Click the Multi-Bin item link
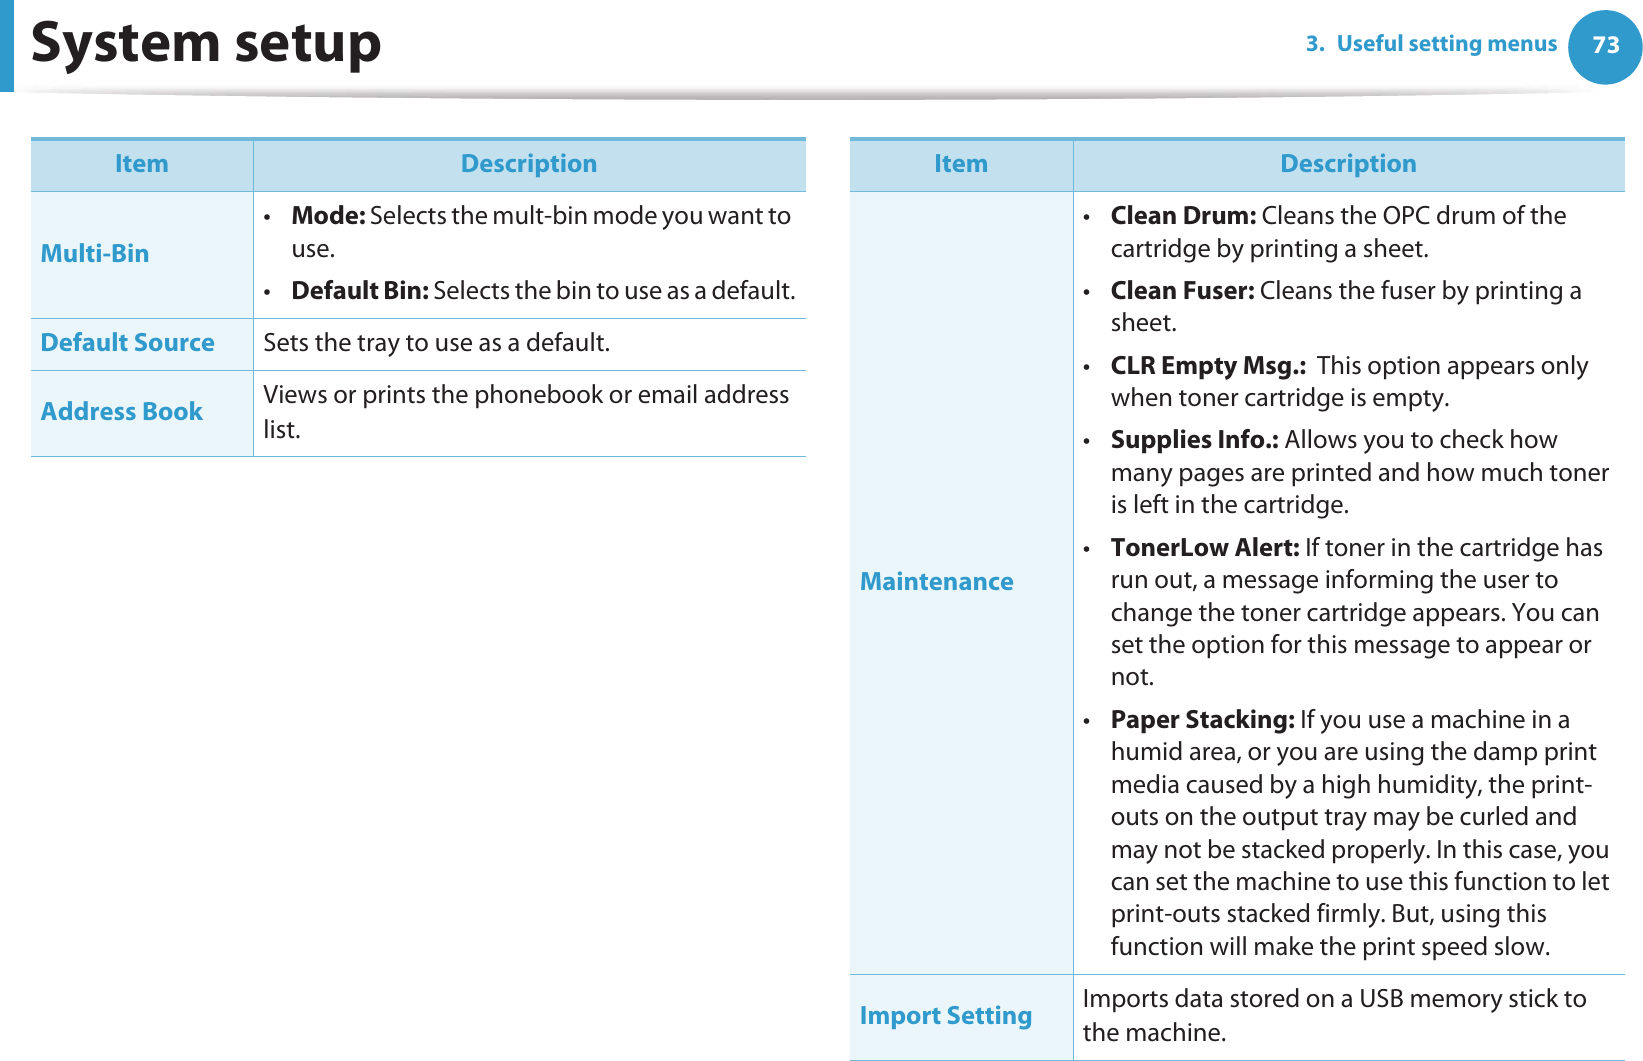 (x=95, y=254)
